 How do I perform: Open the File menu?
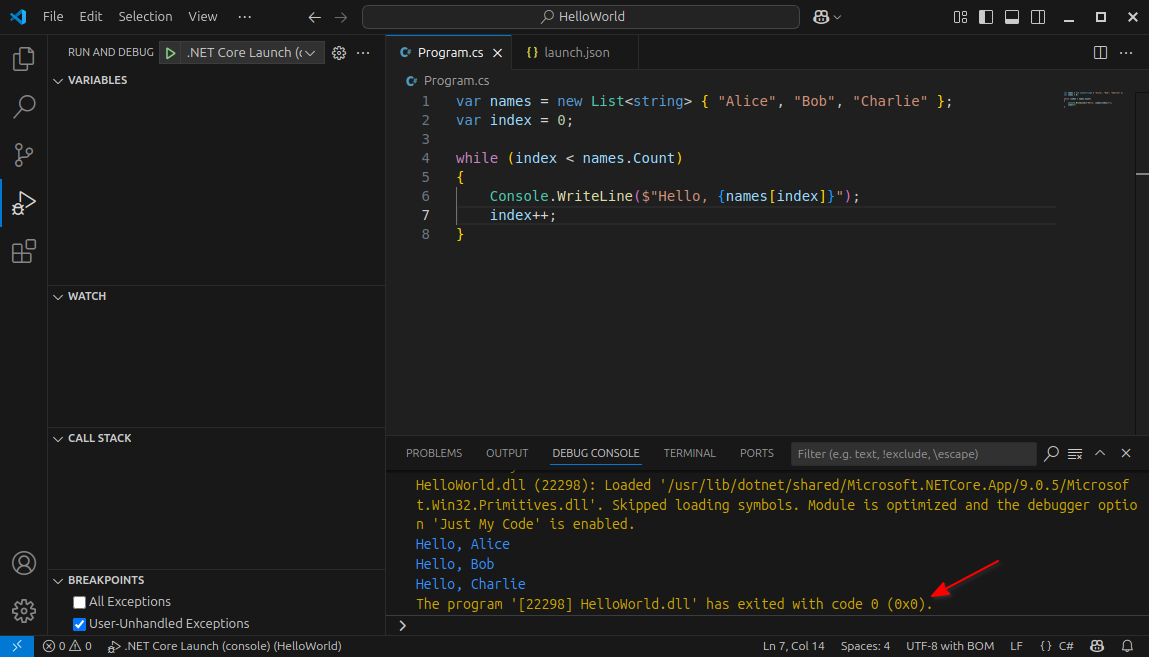53,17
